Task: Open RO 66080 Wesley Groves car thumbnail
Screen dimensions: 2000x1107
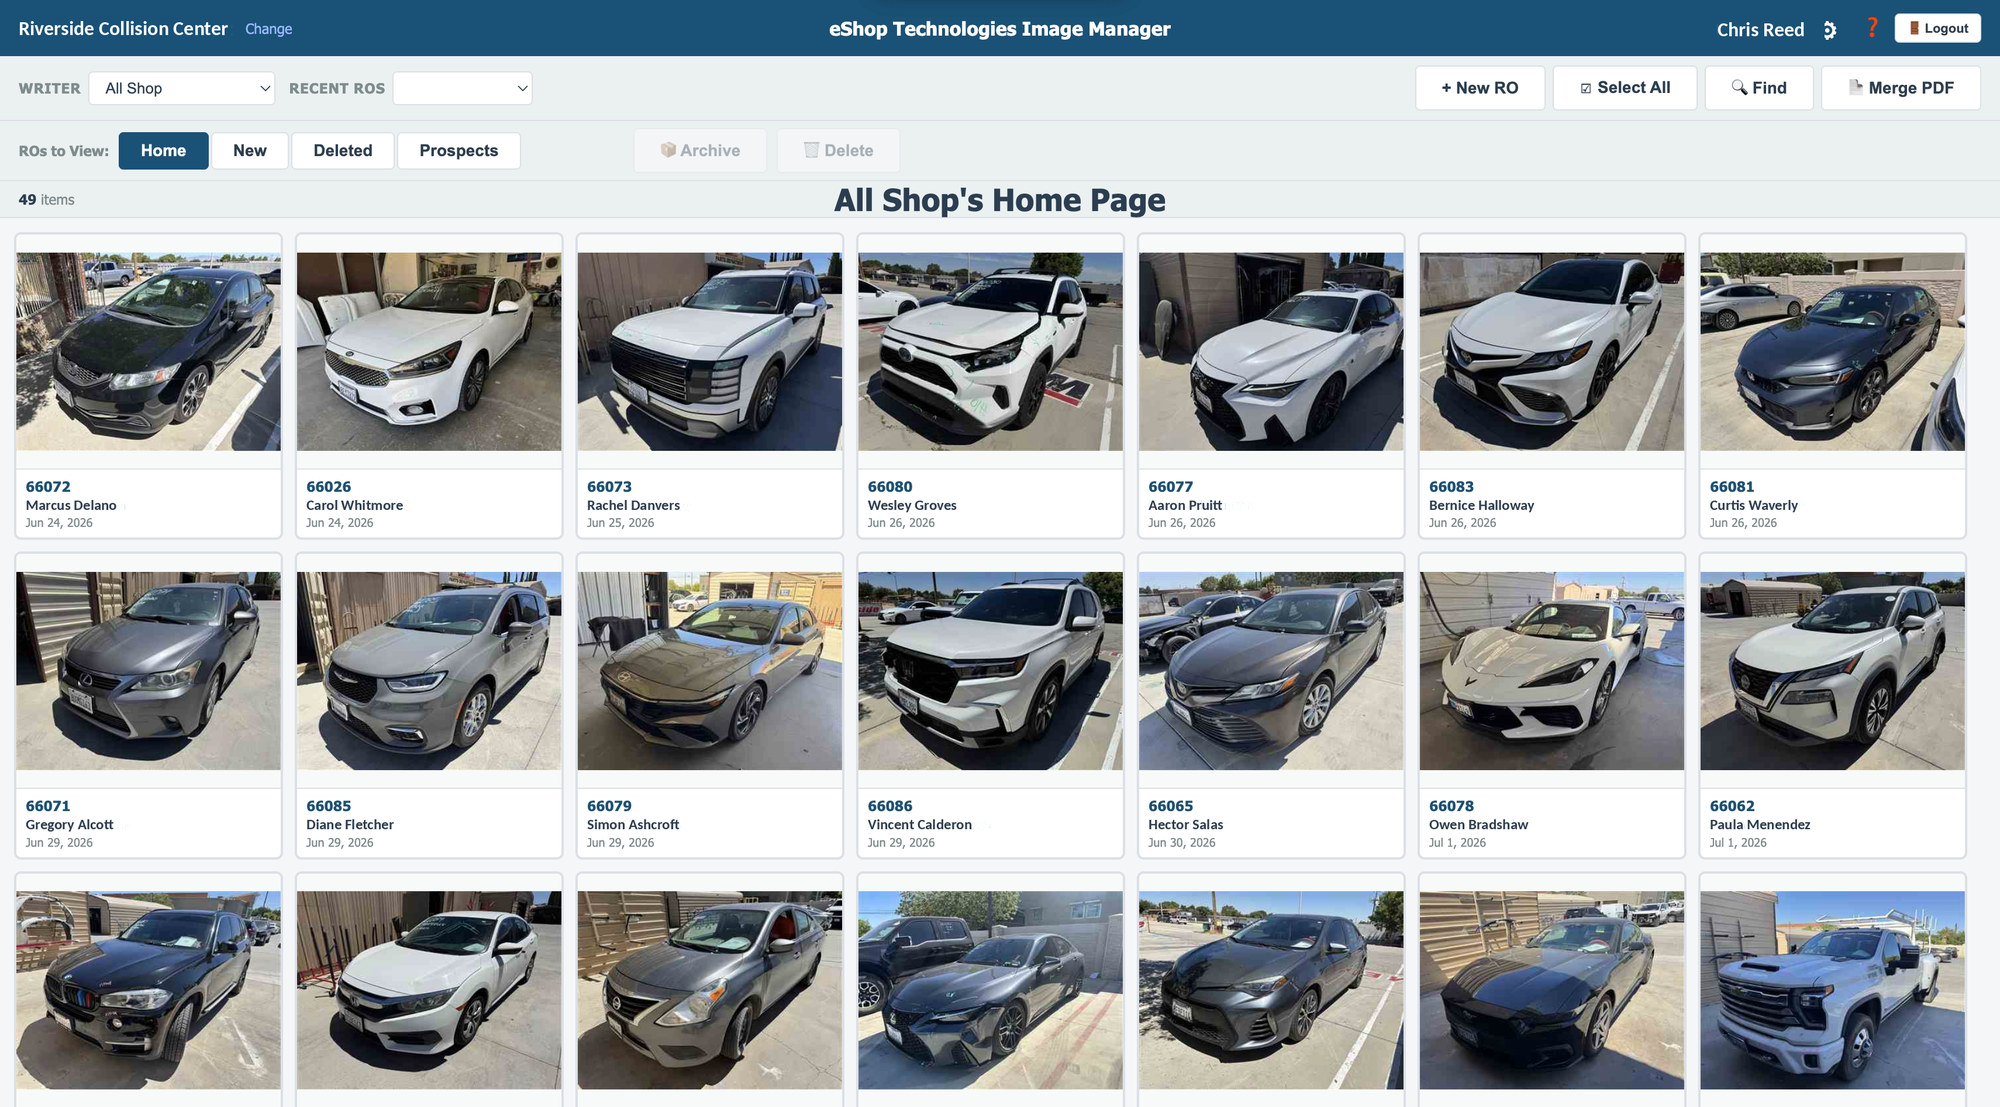Action: [x=990, y=351]
